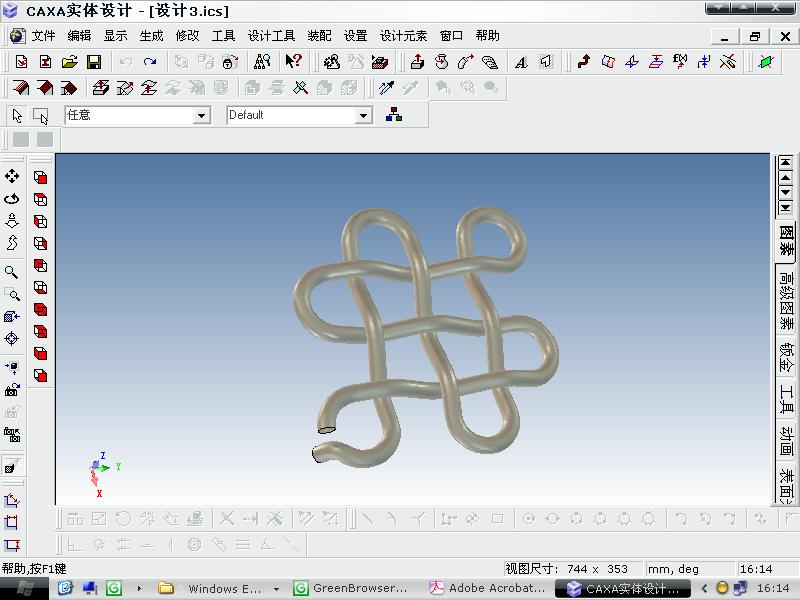Choose the bottommost red cube rendering style
The width and height of the screenshot is (800, 600).
pos(40,376)
